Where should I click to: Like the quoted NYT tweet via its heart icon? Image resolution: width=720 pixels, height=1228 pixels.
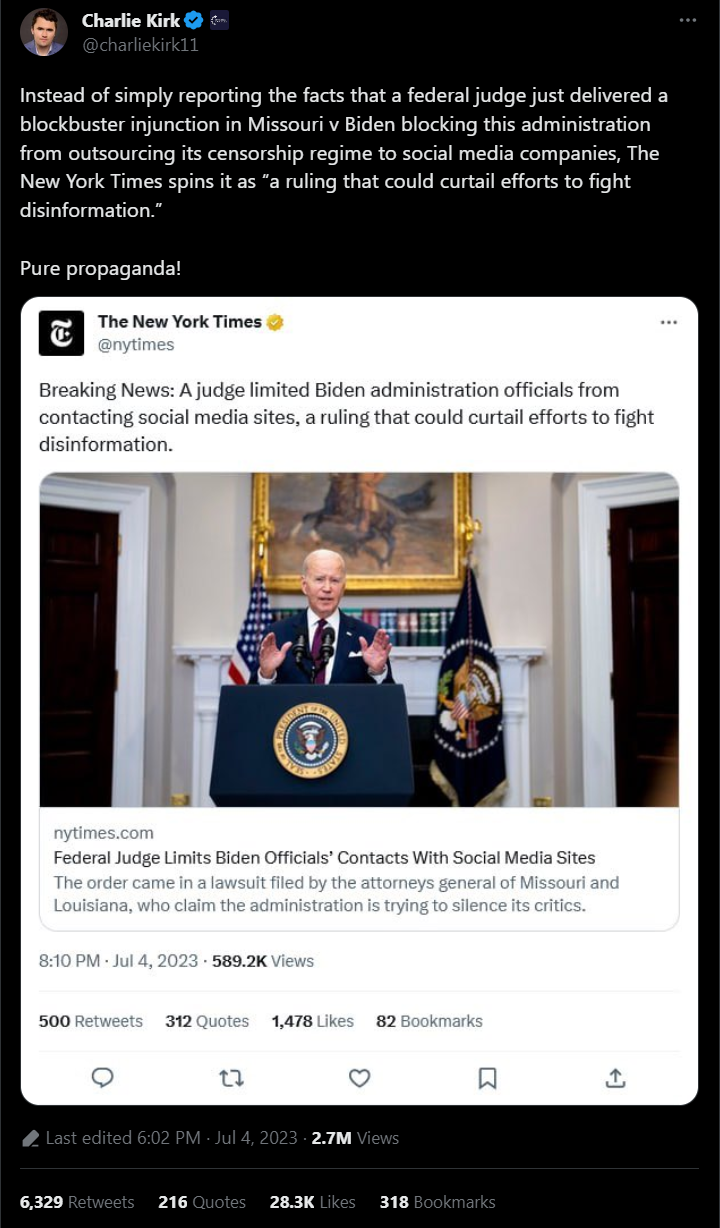point(359,1077)
